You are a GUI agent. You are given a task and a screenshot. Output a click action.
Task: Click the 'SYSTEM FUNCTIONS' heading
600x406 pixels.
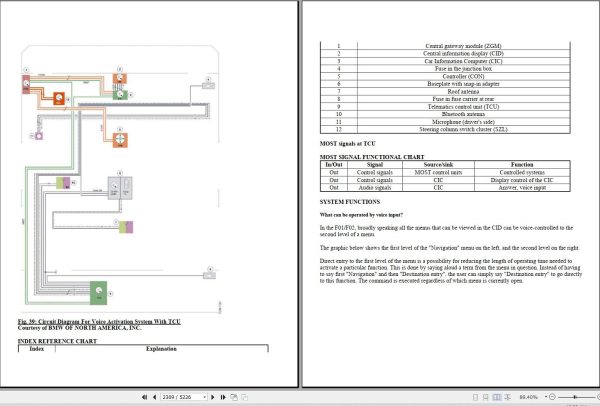(350, 202)
